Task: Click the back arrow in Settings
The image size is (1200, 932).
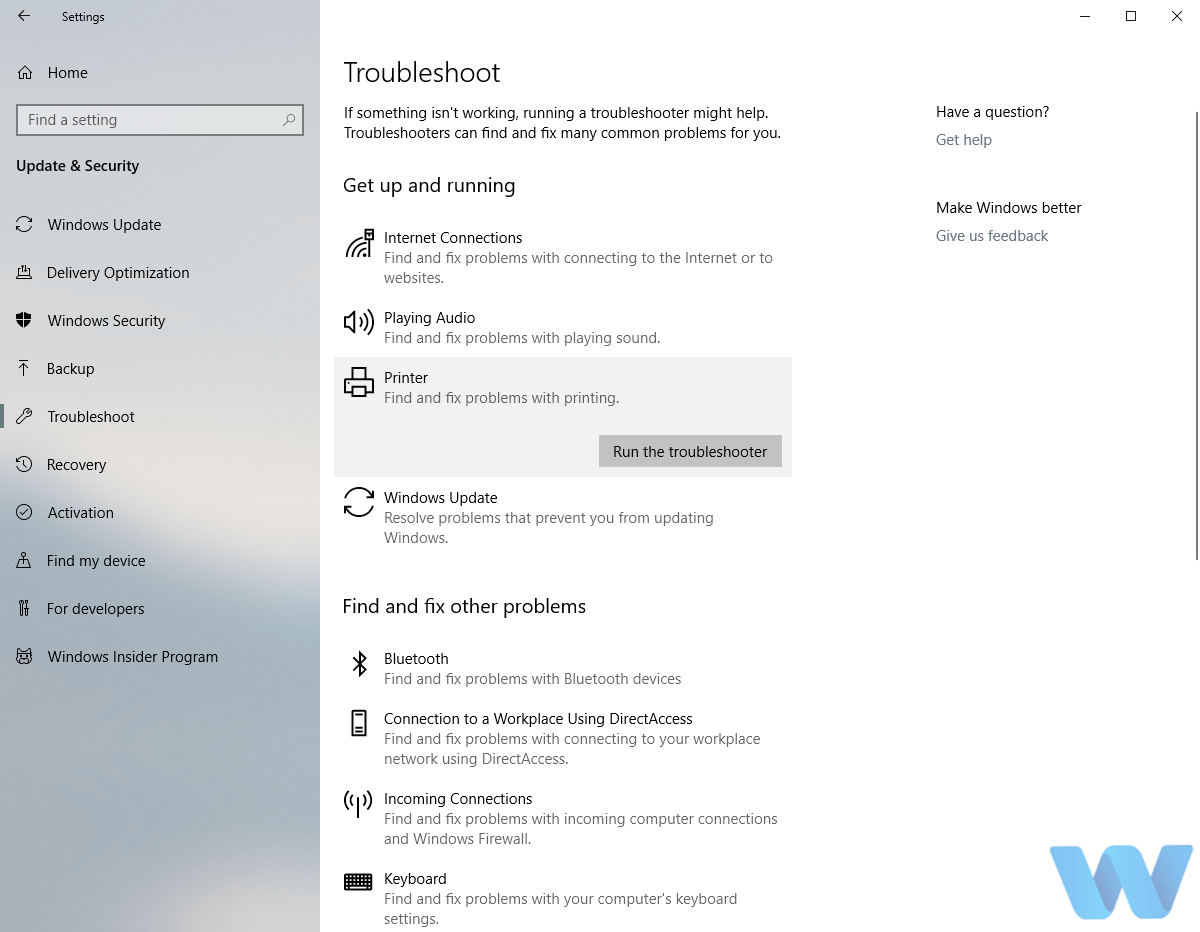Action: click(24, 16)
